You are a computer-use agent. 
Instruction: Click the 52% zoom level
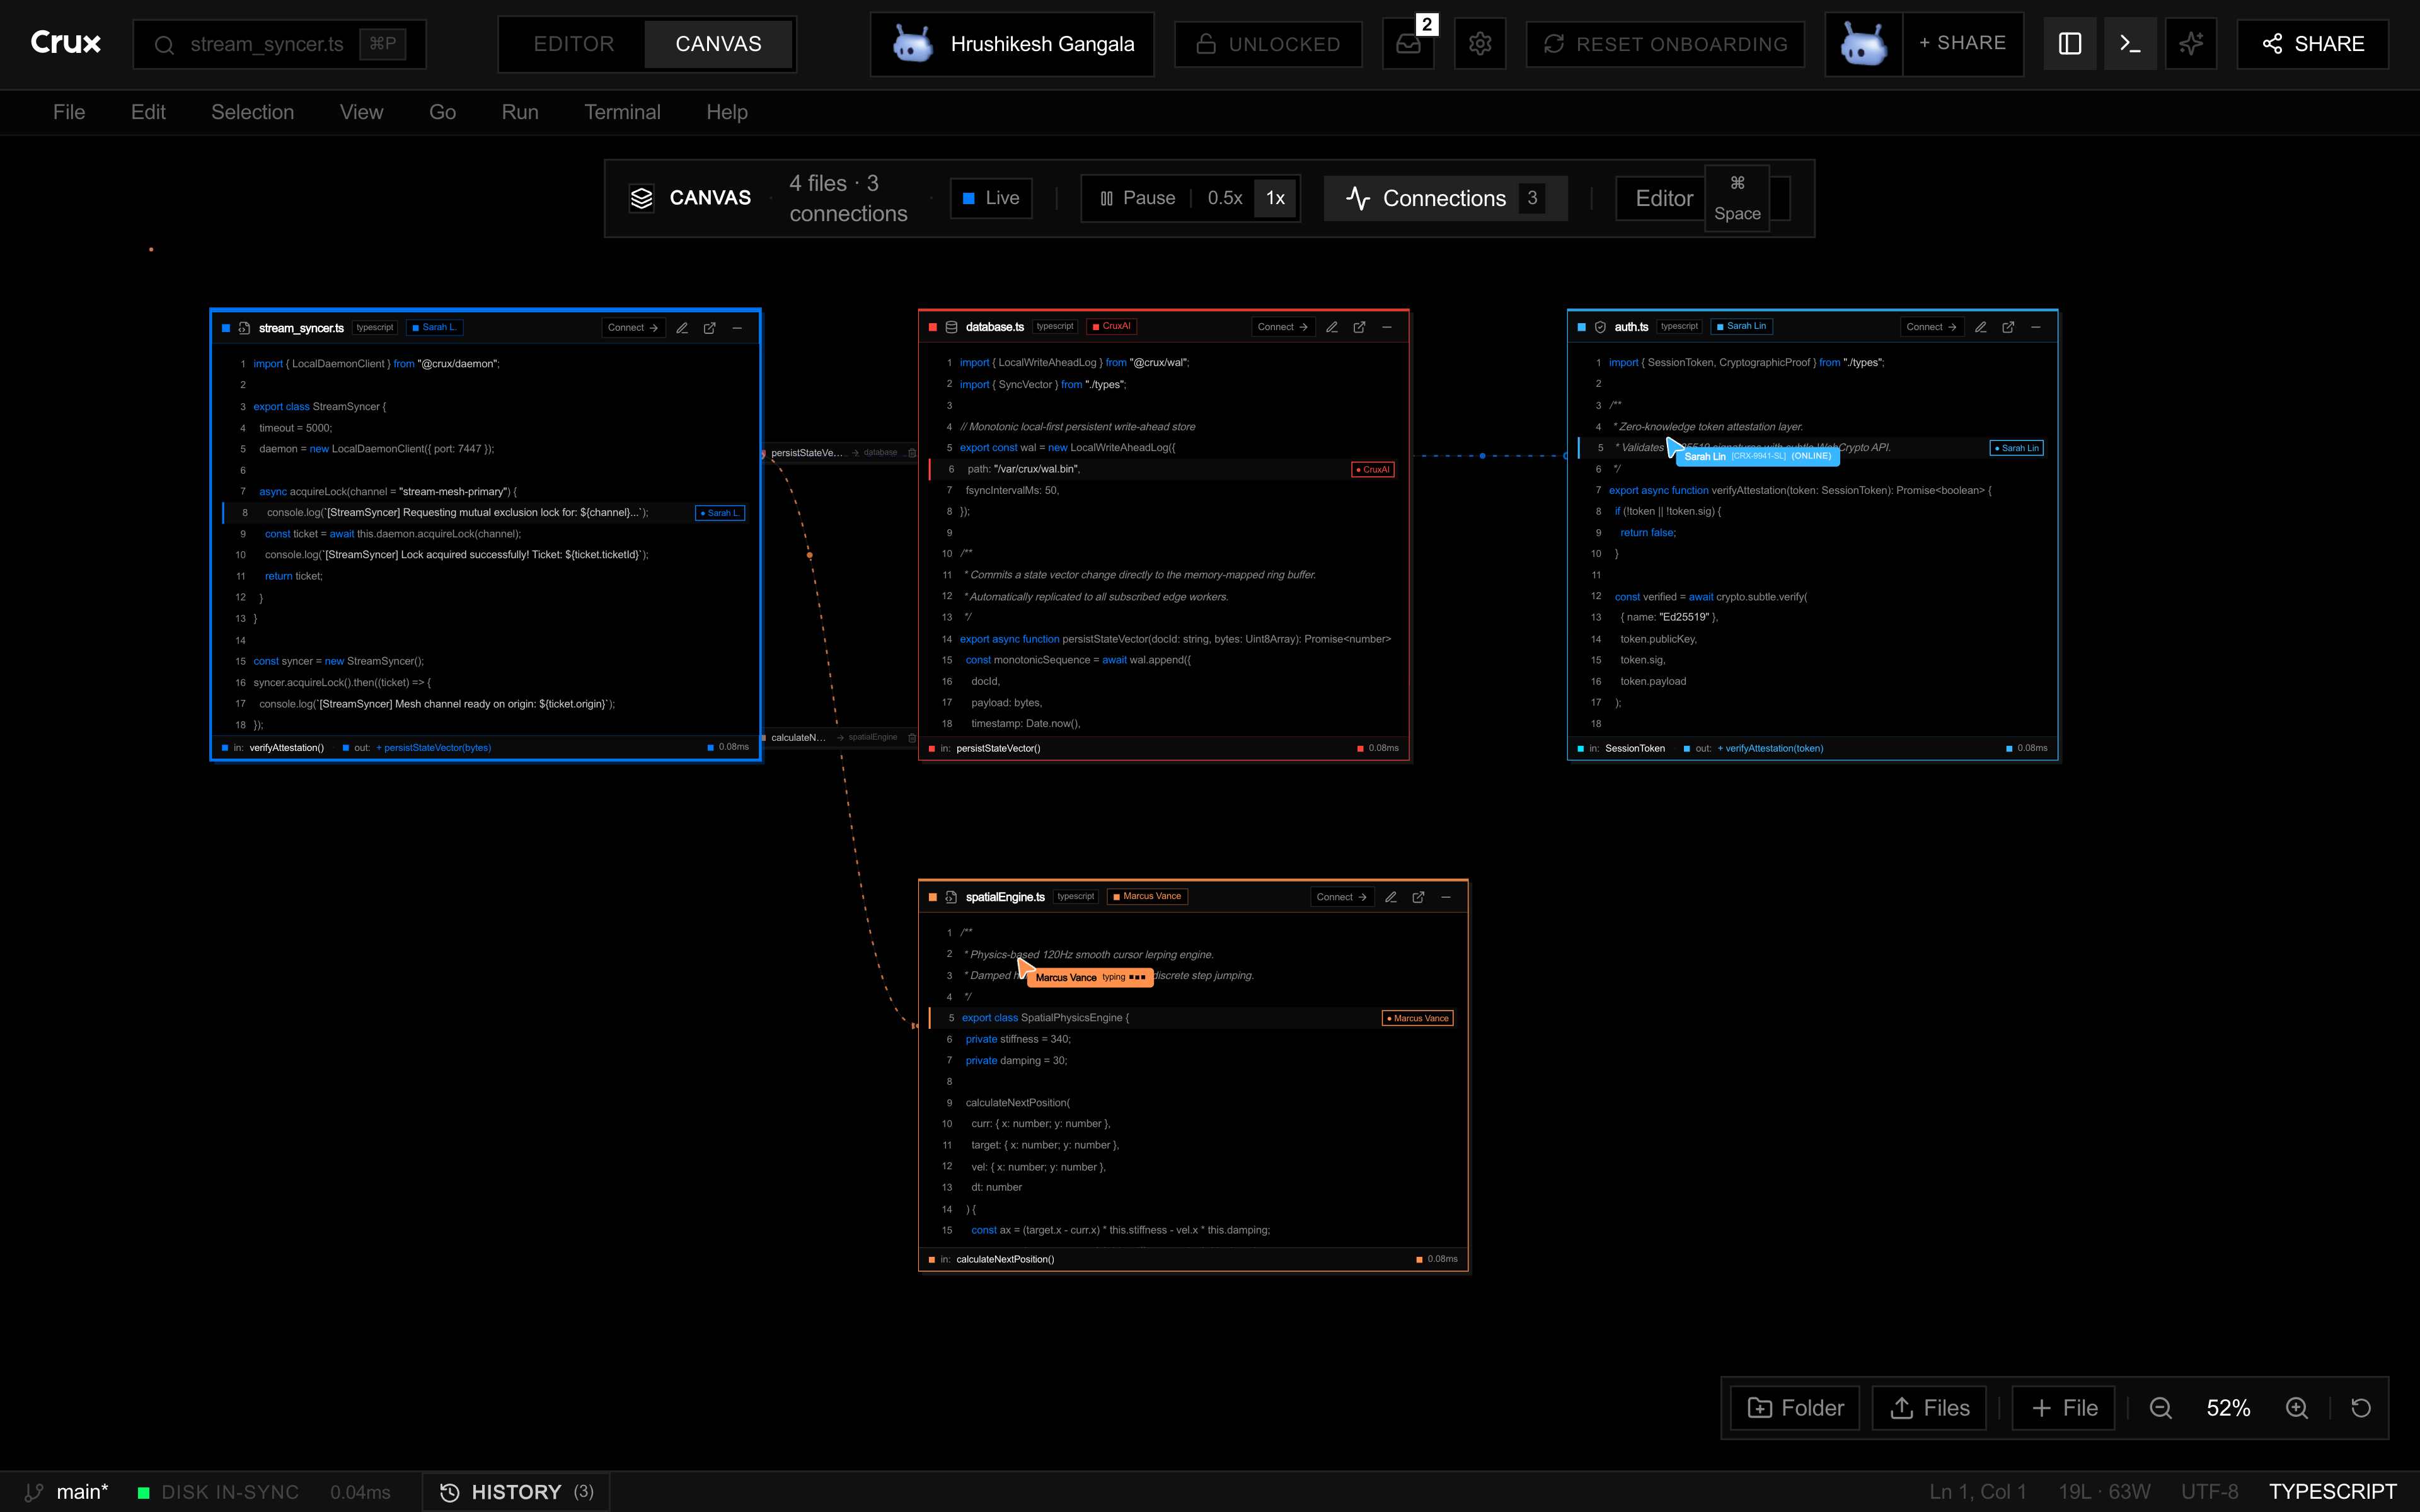tap(2228, 1408)
